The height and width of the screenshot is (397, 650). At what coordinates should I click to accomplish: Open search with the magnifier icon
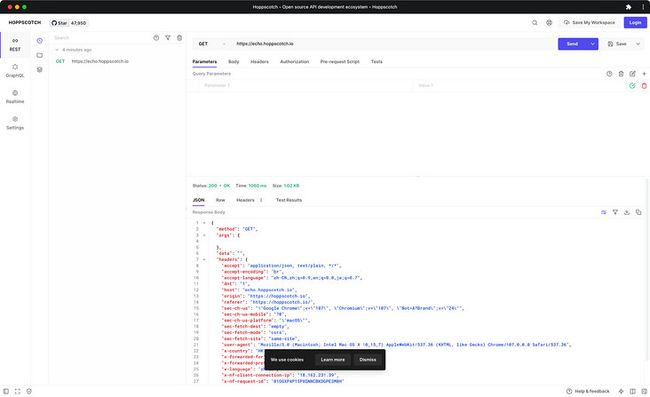coord(535,23)
